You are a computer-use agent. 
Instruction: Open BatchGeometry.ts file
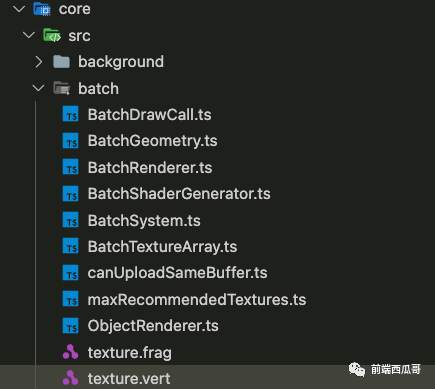tap(152, 141)
